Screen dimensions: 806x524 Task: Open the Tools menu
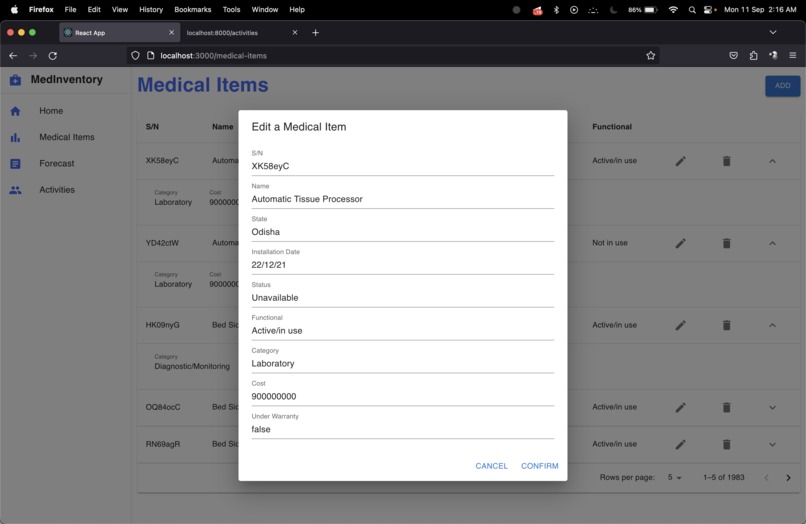click(x=231, y=9)
